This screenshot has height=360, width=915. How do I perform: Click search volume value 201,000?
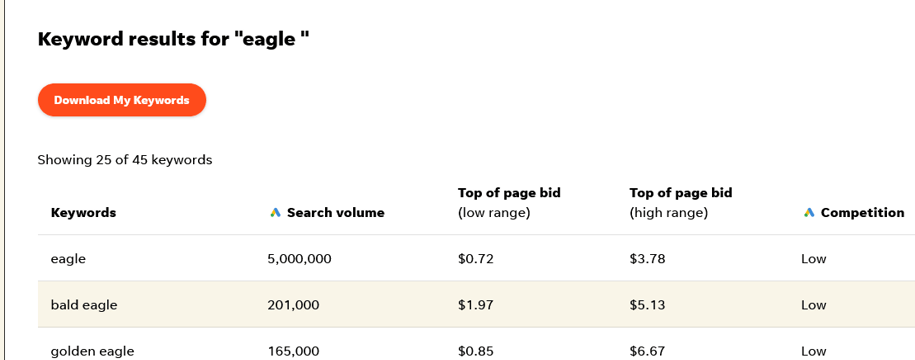point(294,305)
